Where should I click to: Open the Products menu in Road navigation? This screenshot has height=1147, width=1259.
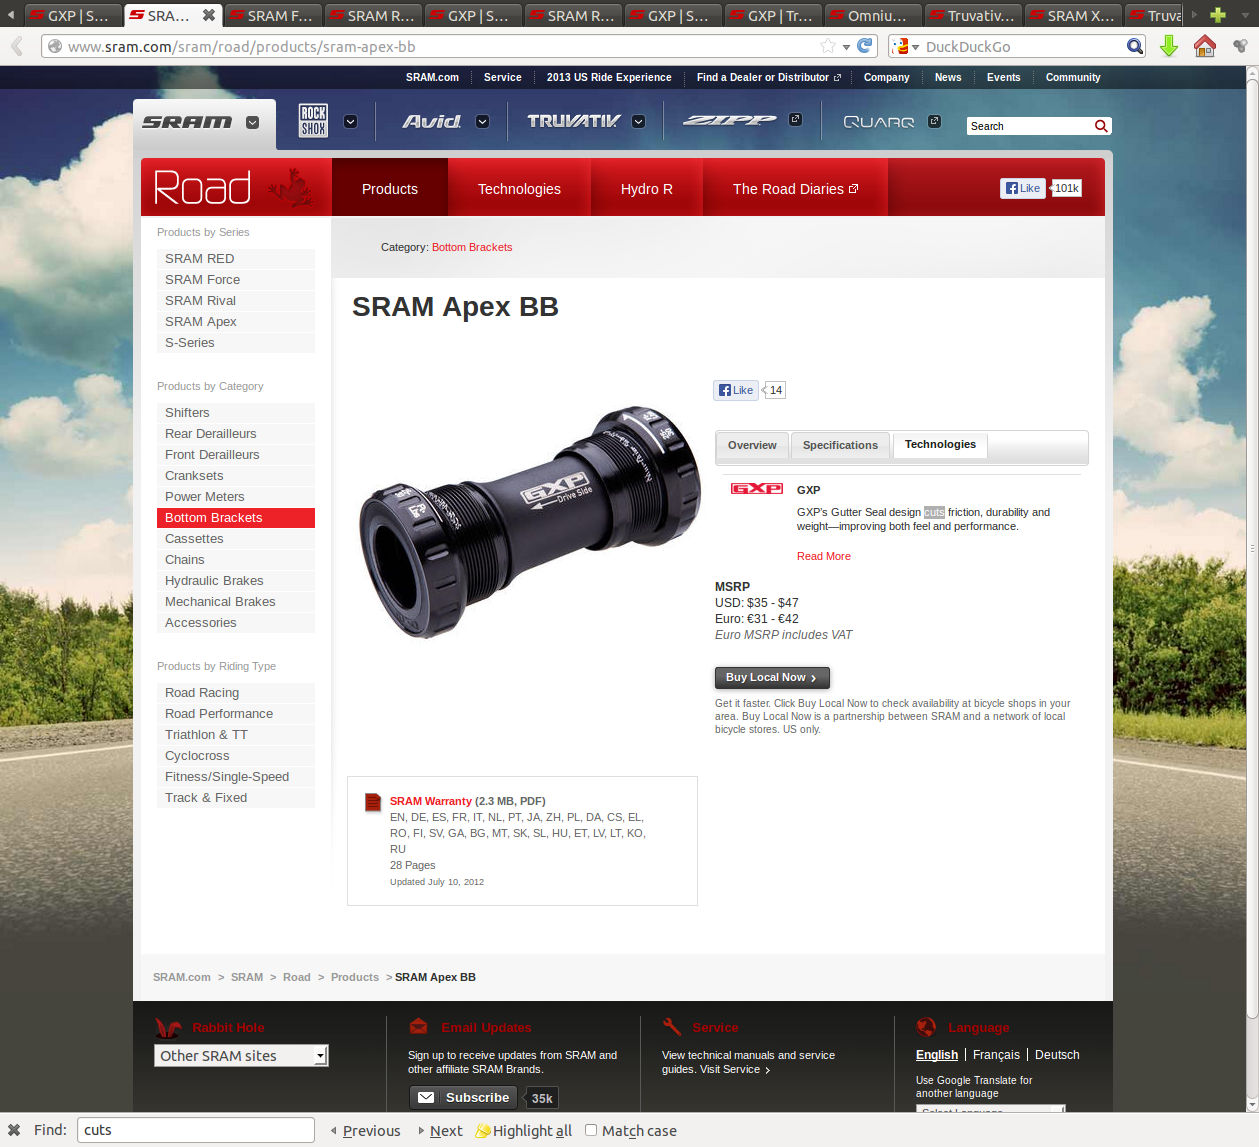pyautogui.click(x=390, y=189)
